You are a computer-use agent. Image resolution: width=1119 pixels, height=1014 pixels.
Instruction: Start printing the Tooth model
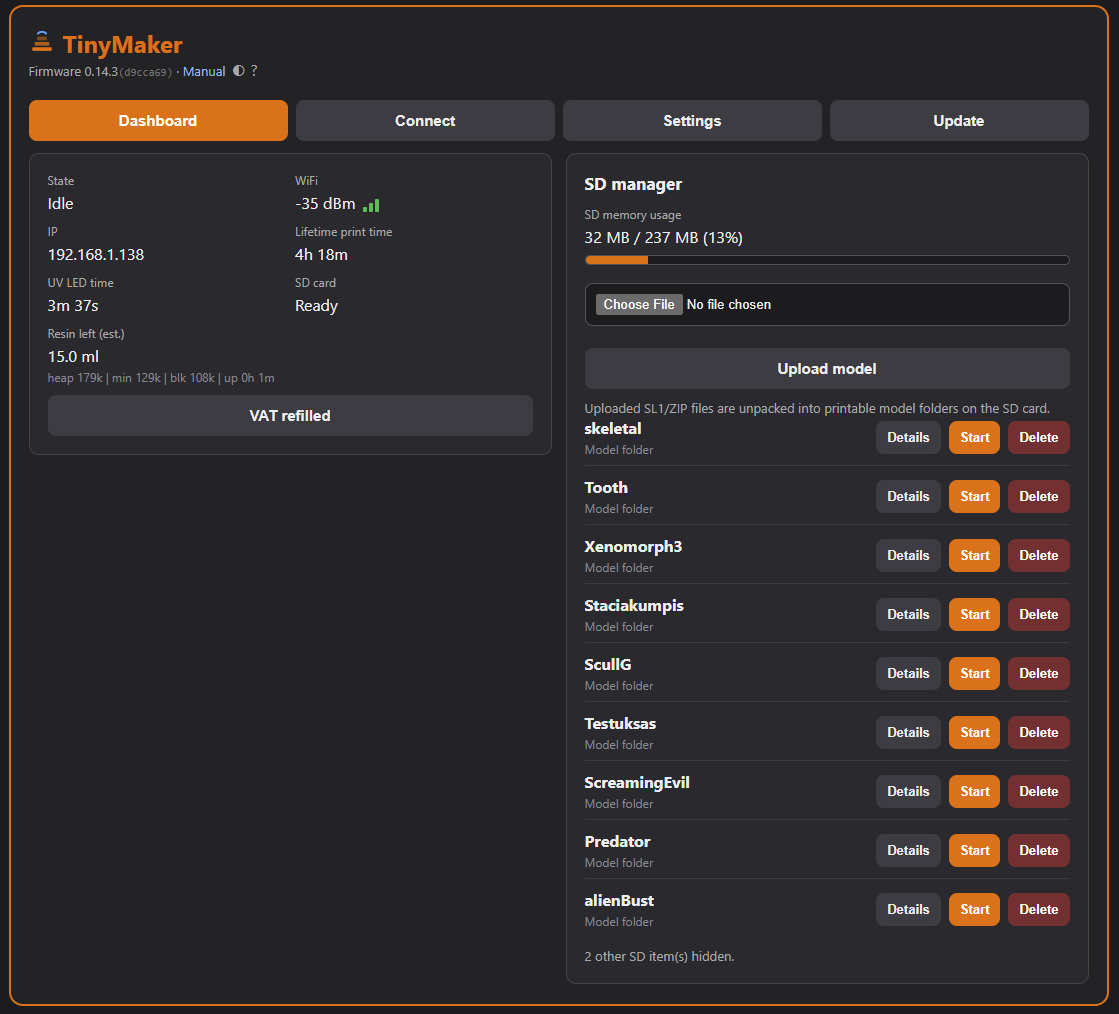pyautogui.click(x=975, y=497)
